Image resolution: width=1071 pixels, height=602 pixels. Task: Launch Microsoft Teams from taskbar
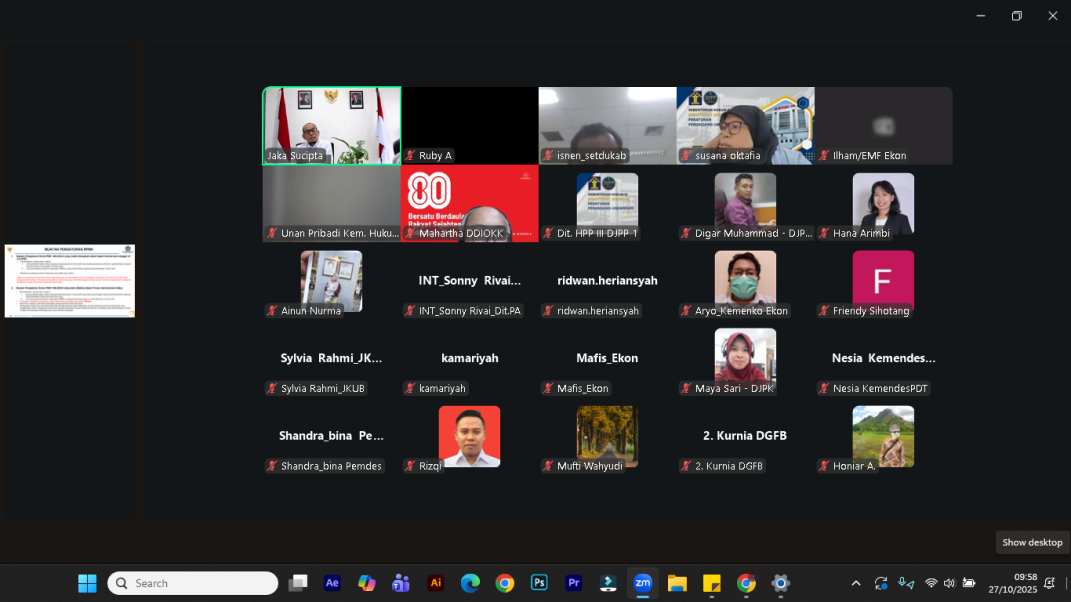(x=401, y=583)
